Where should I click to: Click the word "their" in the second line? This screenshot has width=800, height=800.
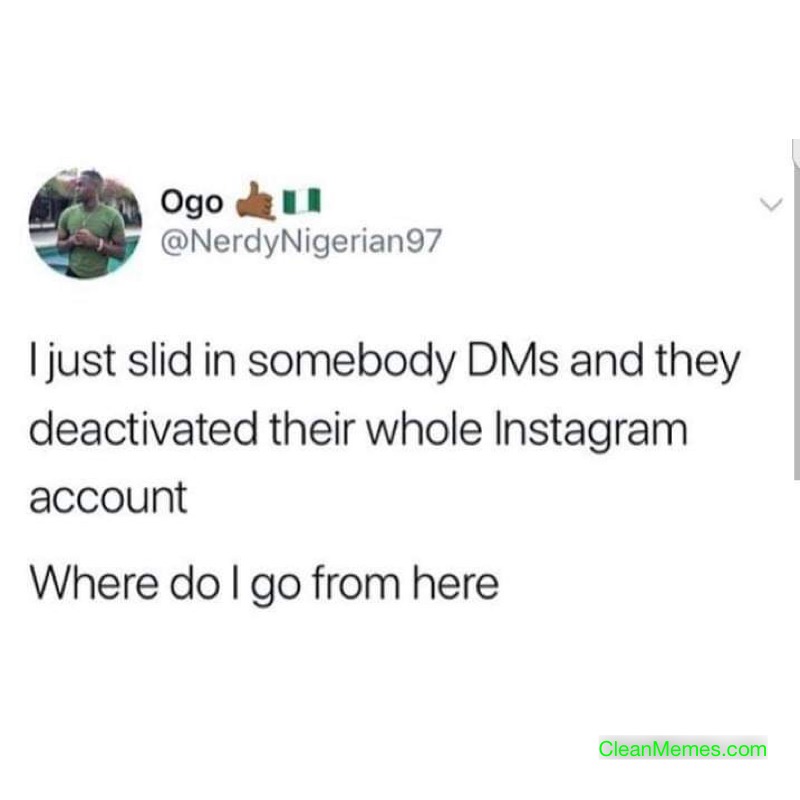pos(312,429)
